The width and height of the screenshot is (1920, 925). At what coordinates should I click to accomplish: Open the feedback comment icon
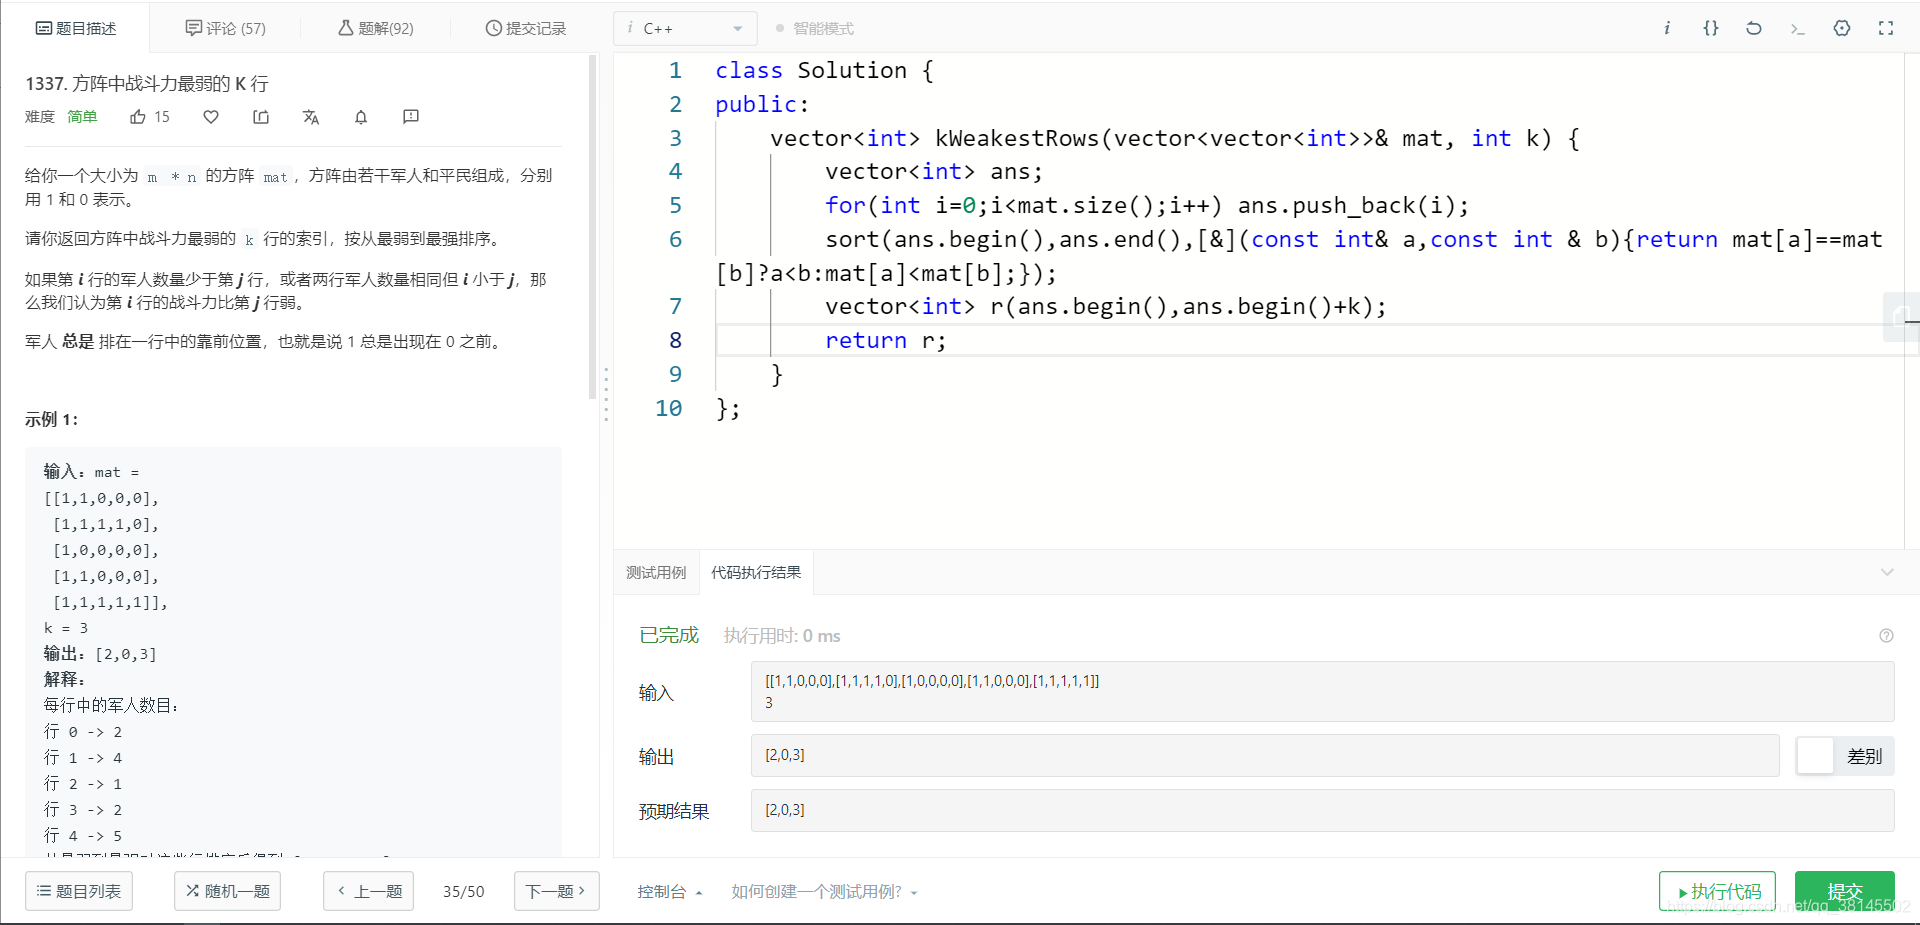(x=411, y=117)
